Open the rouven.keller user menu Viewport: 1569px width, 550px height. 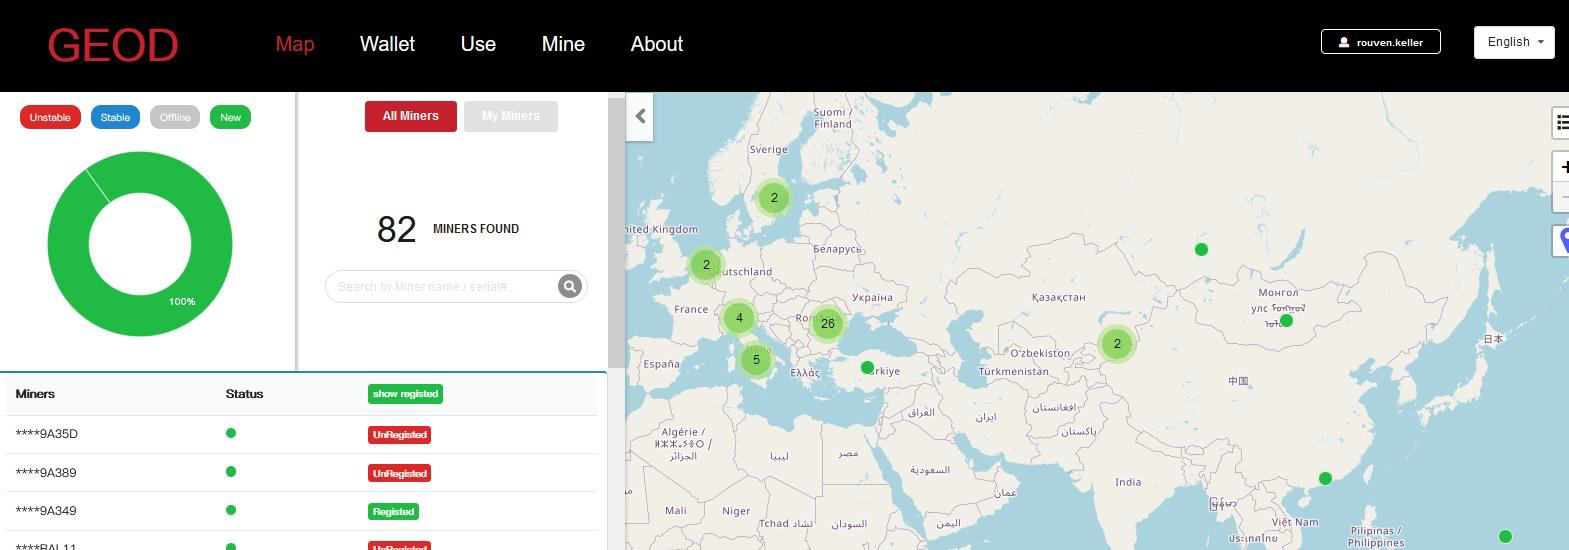click(1380, 42)
